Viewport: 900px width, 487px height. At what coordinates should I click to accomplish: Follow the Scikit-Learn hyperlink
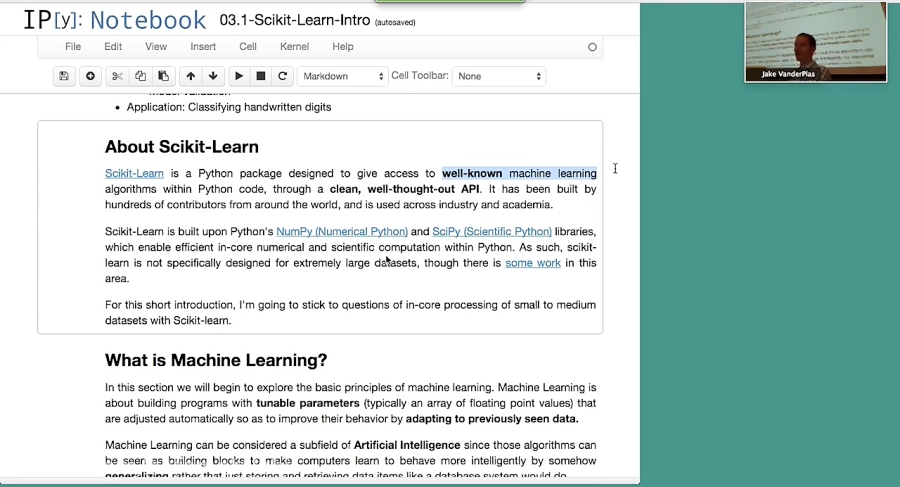134,173
